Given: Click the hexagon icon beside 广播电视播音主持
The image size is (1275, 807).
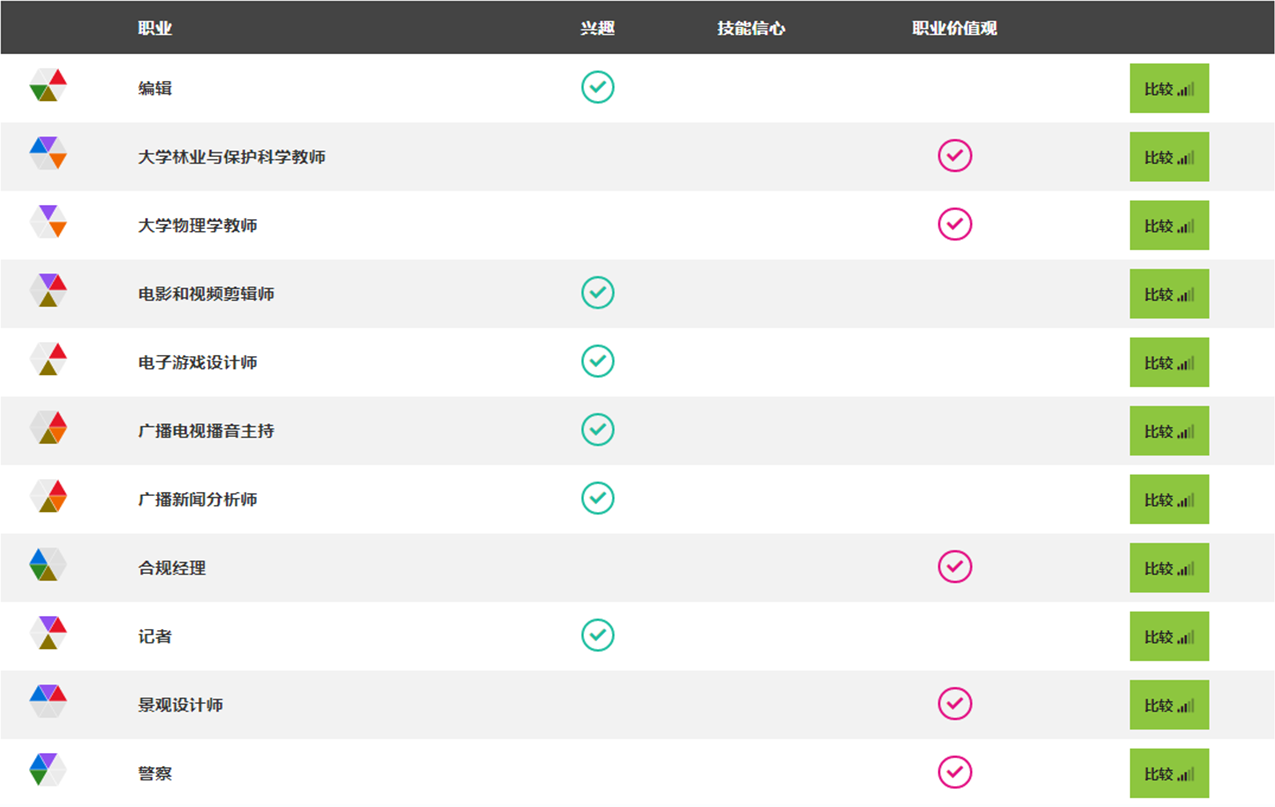Looking at the screenshot, I should click(48, 428).
